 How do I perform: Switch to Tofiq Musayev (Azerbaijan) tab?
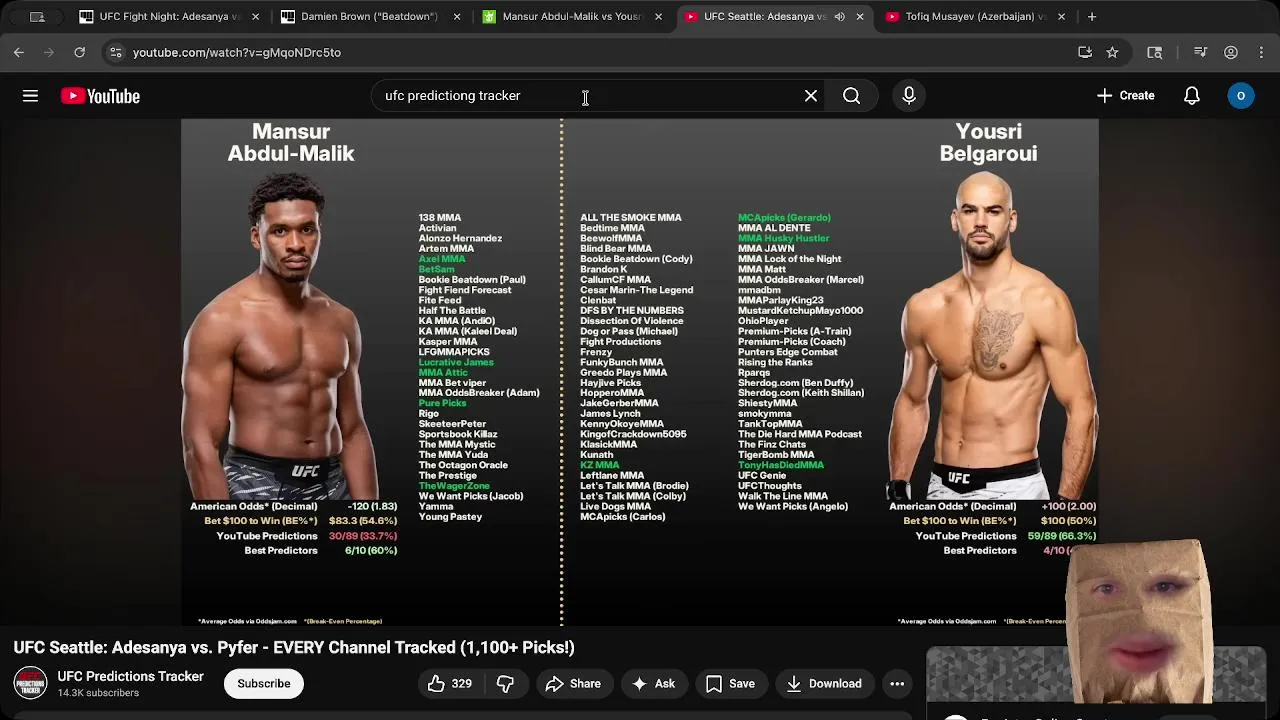click(x=975, y=17)
